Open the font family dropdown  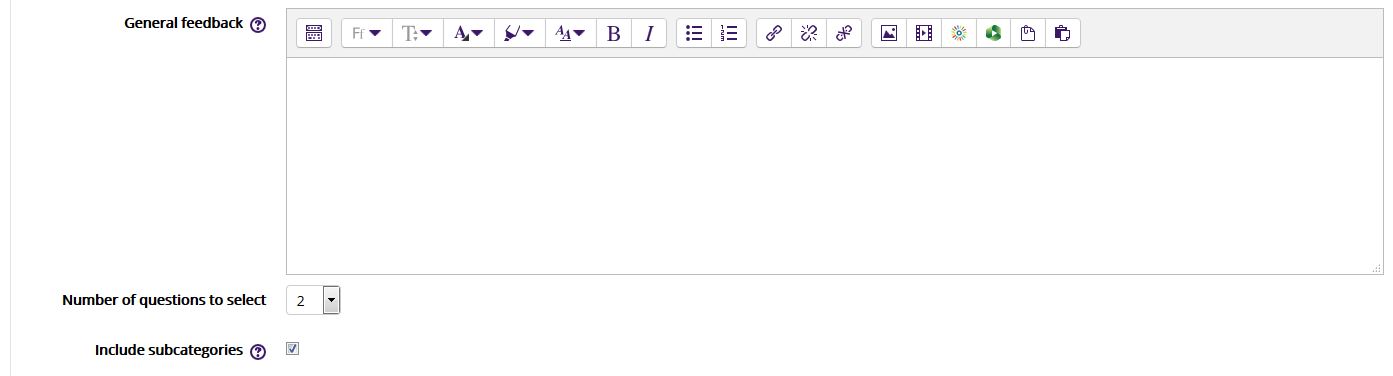coord(366,33)
